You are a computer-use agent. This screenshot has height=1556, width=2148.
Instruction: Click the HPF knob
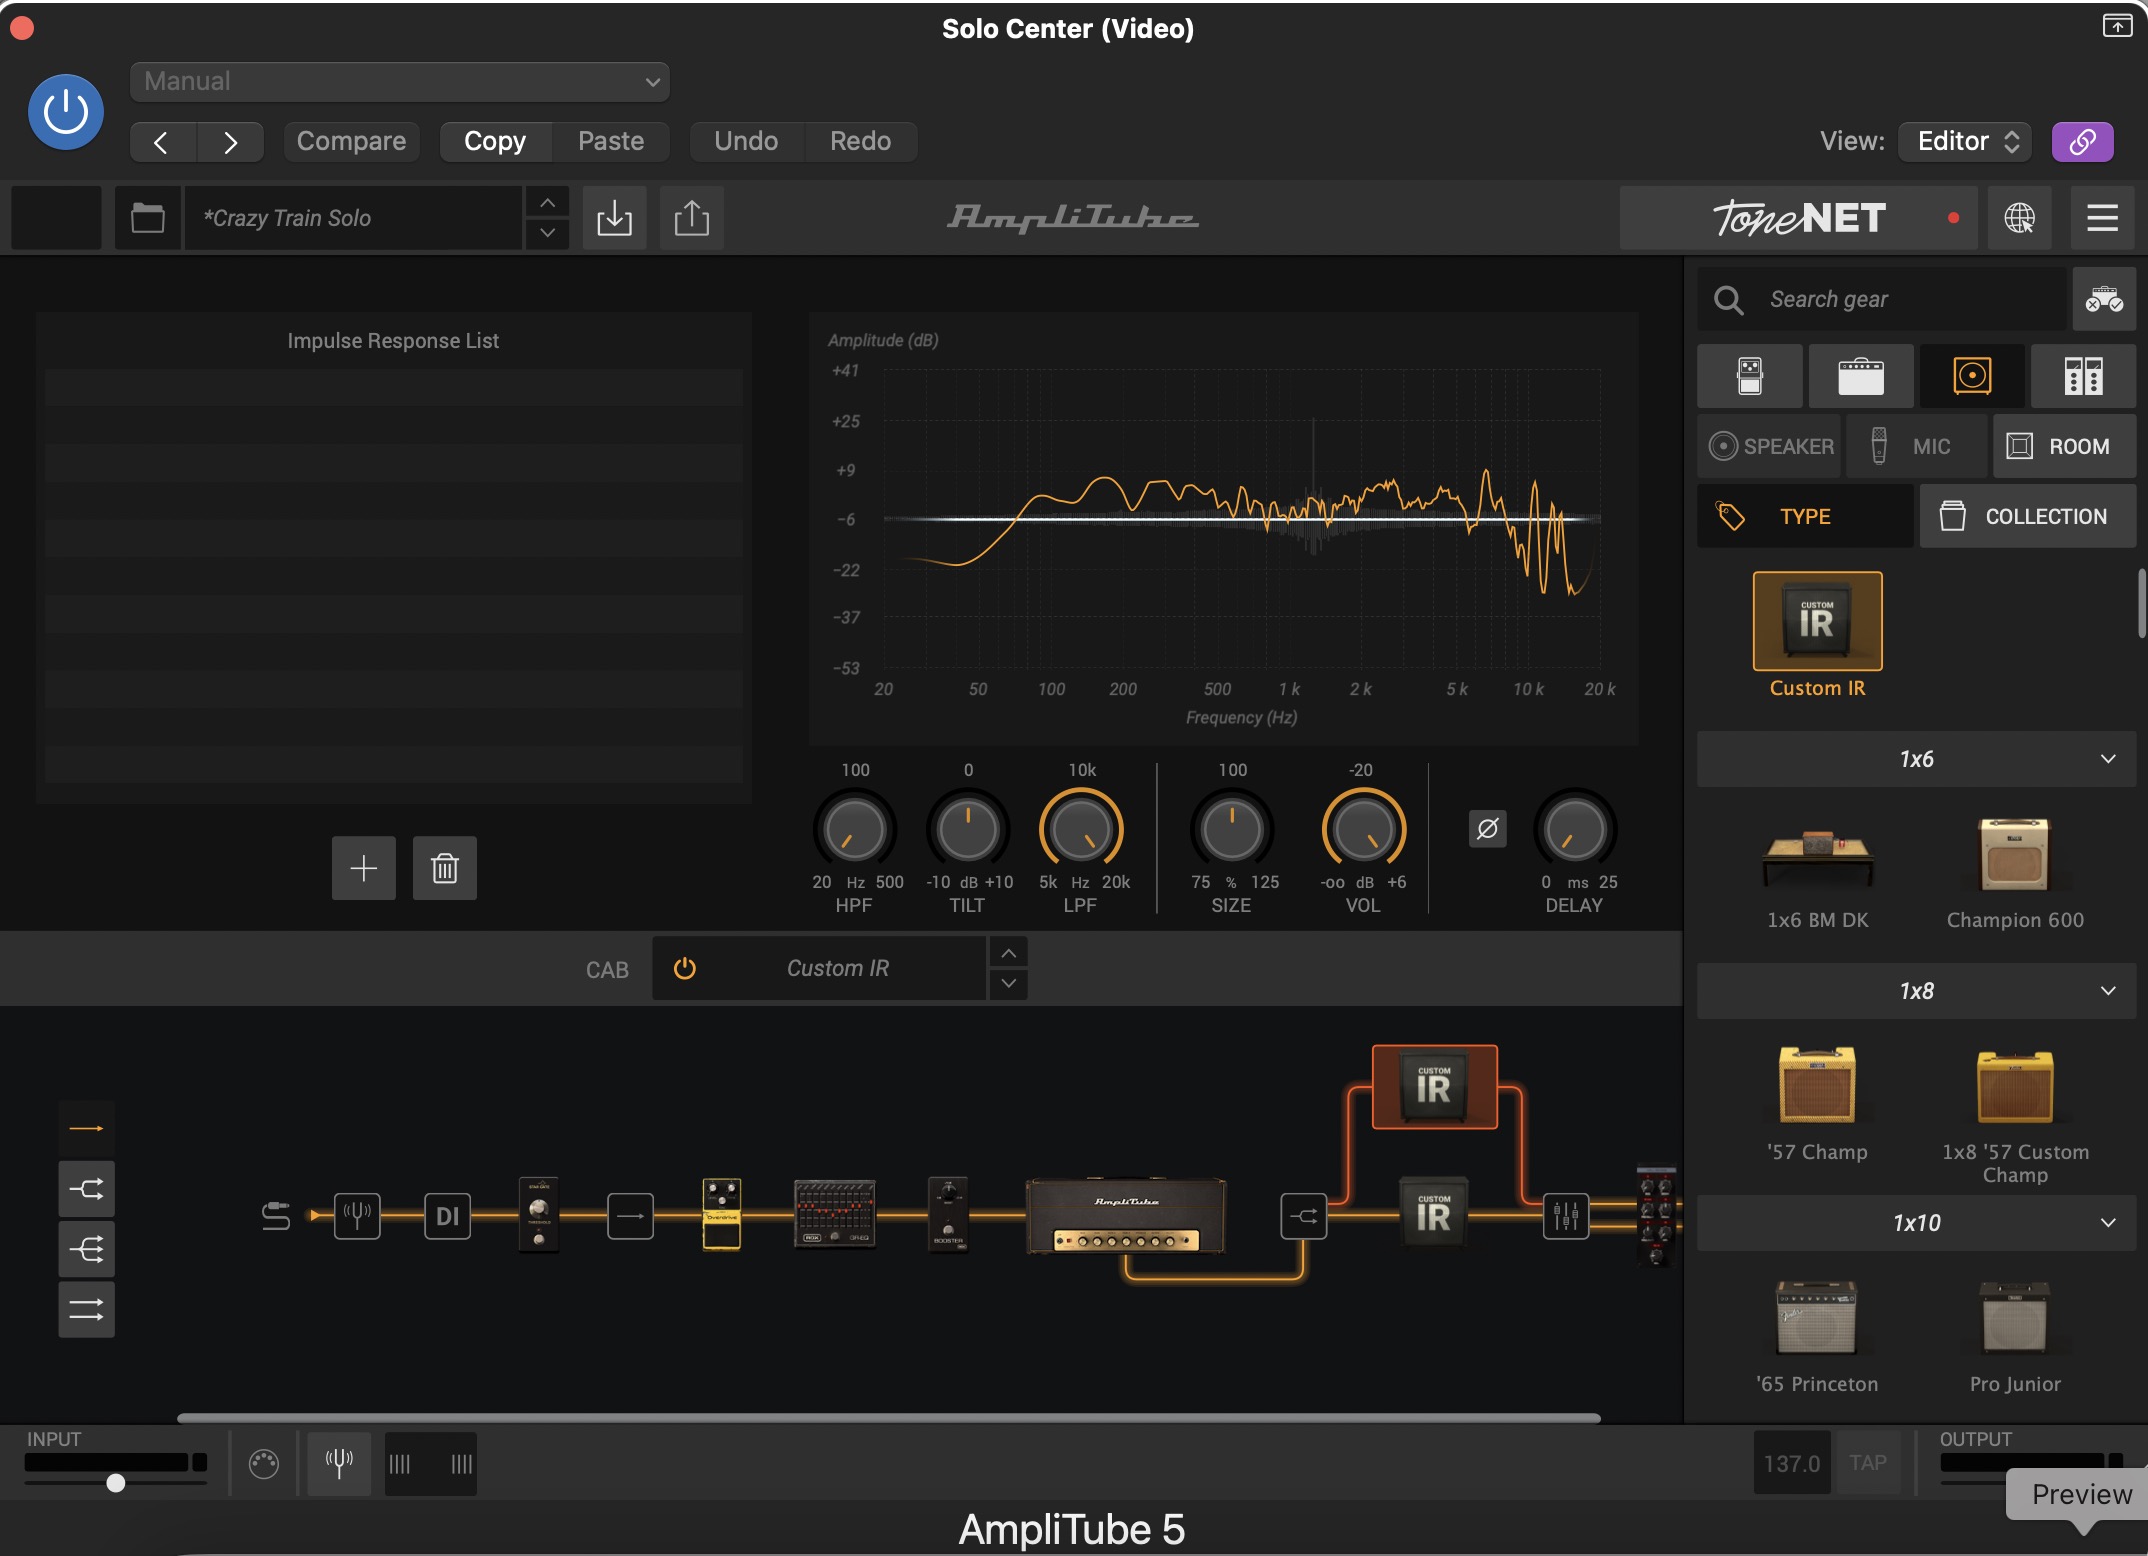(x=855, y=829)
